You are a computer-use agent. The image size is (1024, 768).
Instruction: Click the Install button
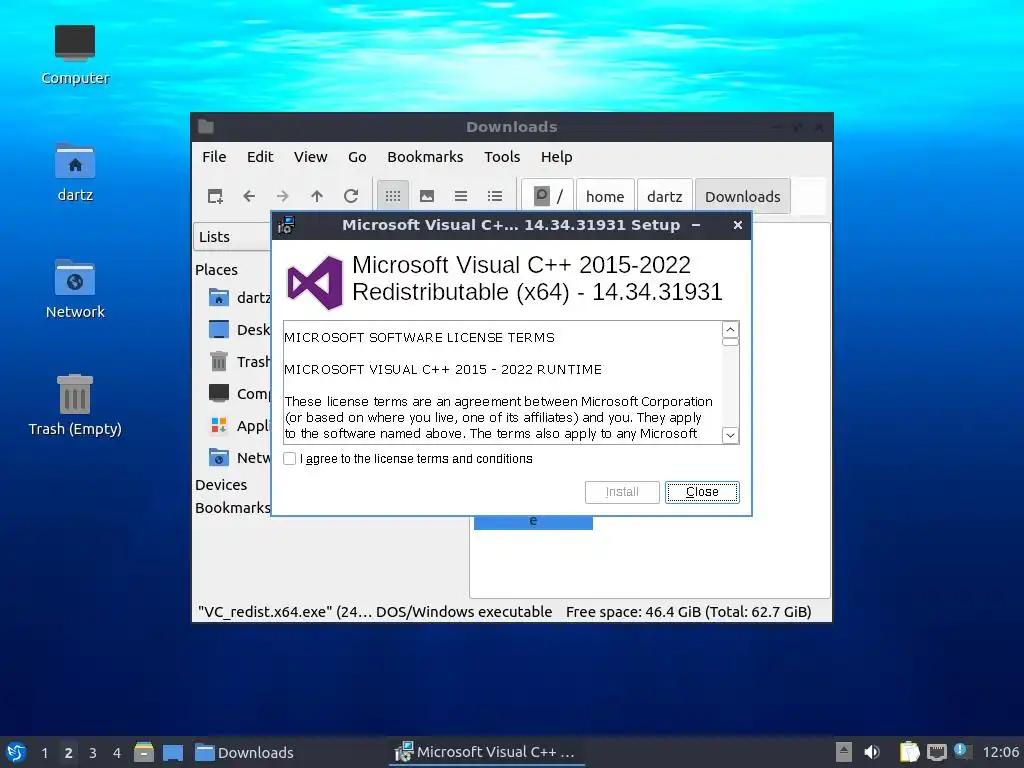coord(622,492)
